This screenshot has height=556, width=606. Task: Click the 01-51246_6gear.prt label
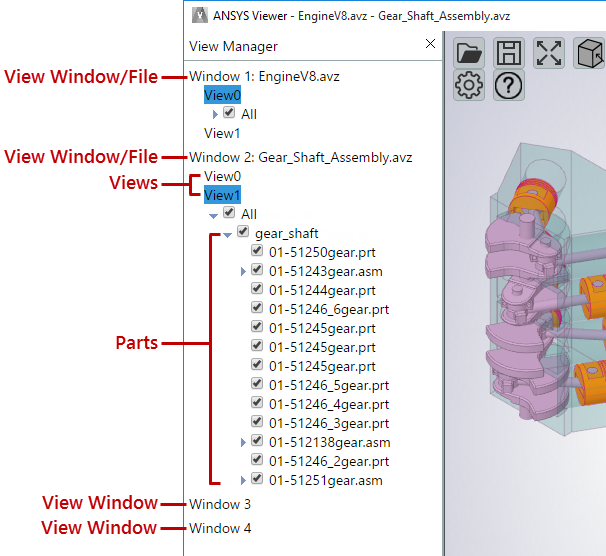[x=329, y=309]
